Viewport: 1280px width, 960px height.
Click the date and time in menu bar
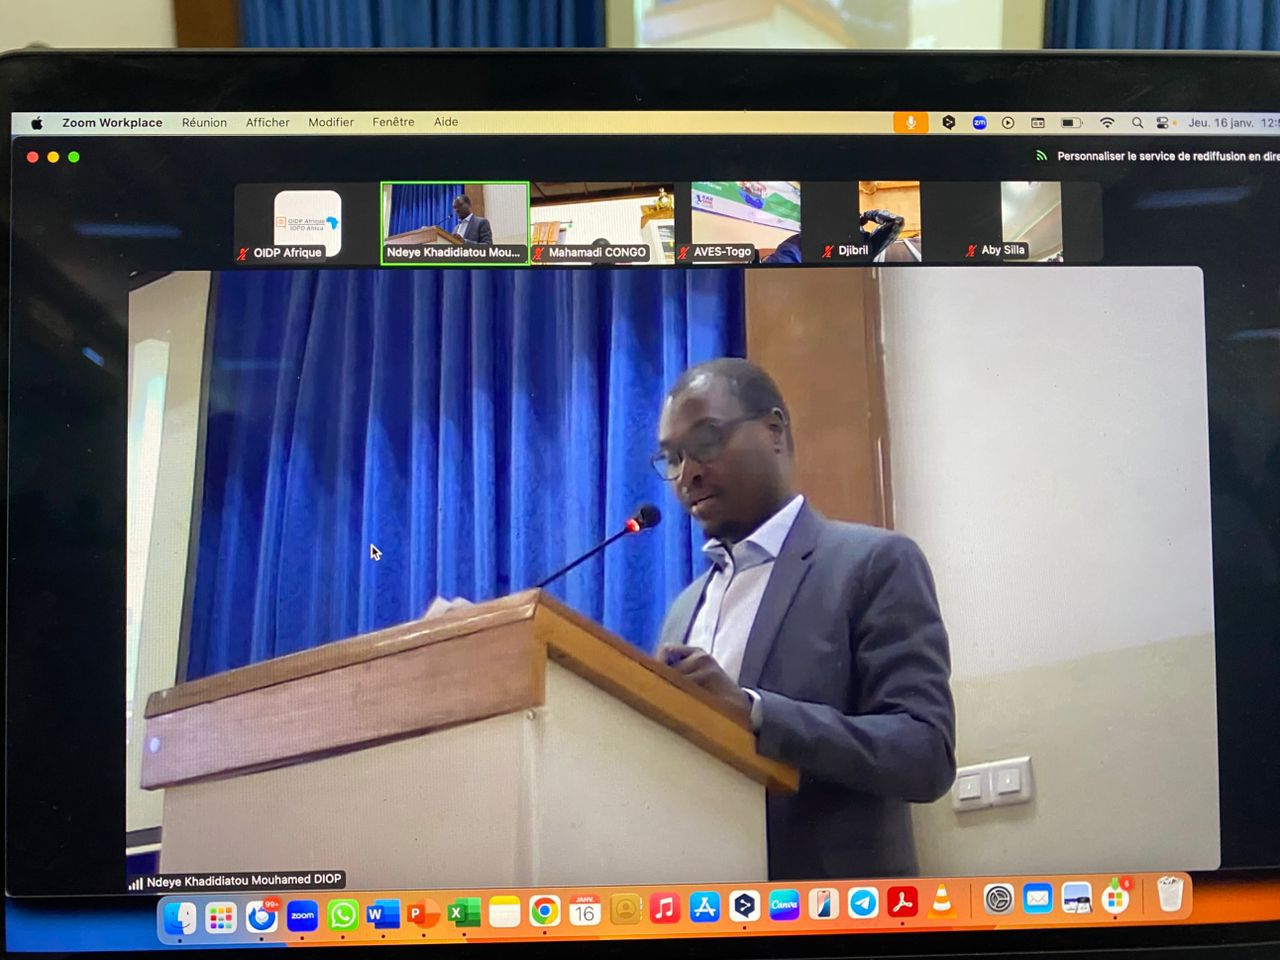click(1232, 123)
